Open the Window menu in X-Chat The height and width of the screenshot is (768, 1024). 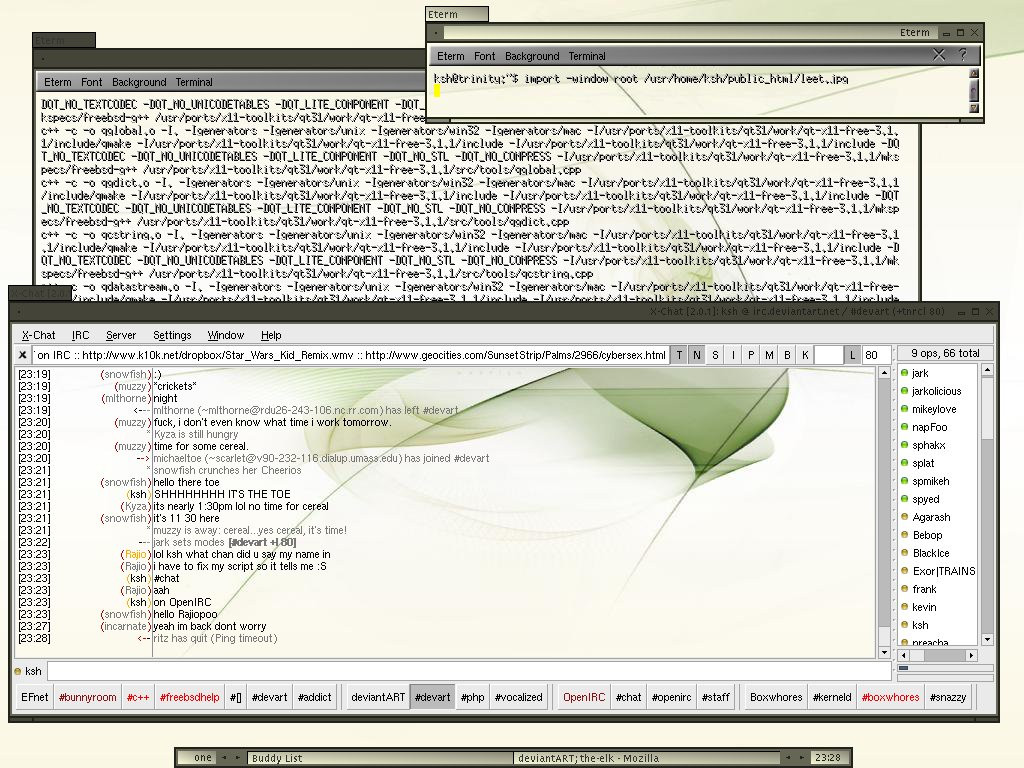[225, 335]
